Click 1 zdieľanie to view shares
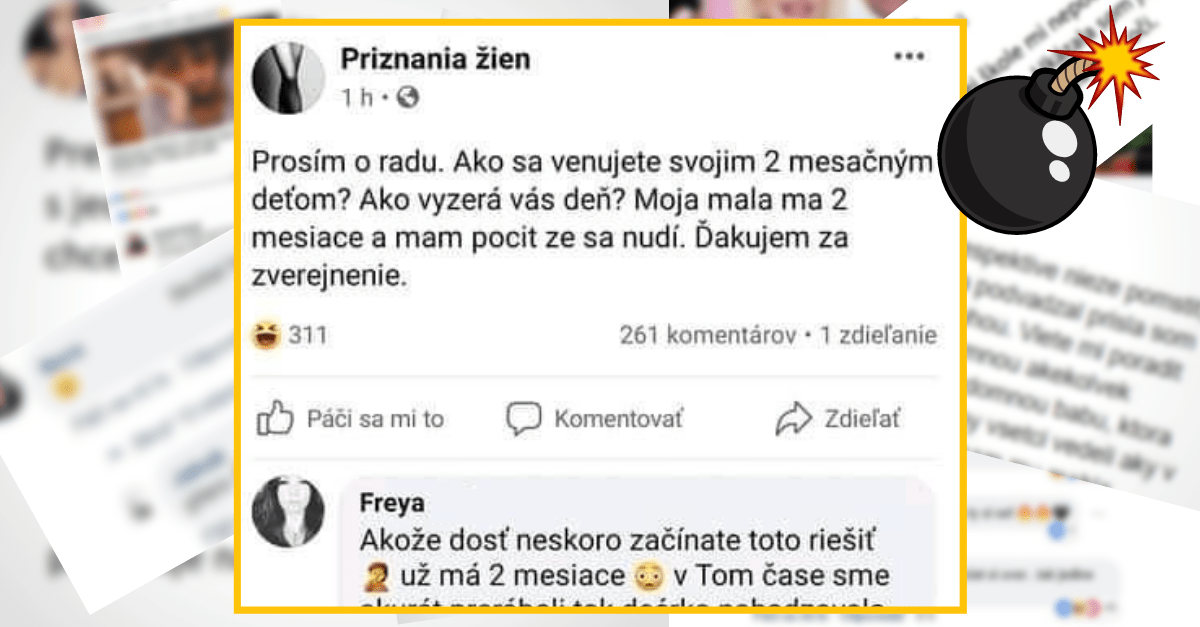Viewport: 1200px width, 627px height. point(876,333)
